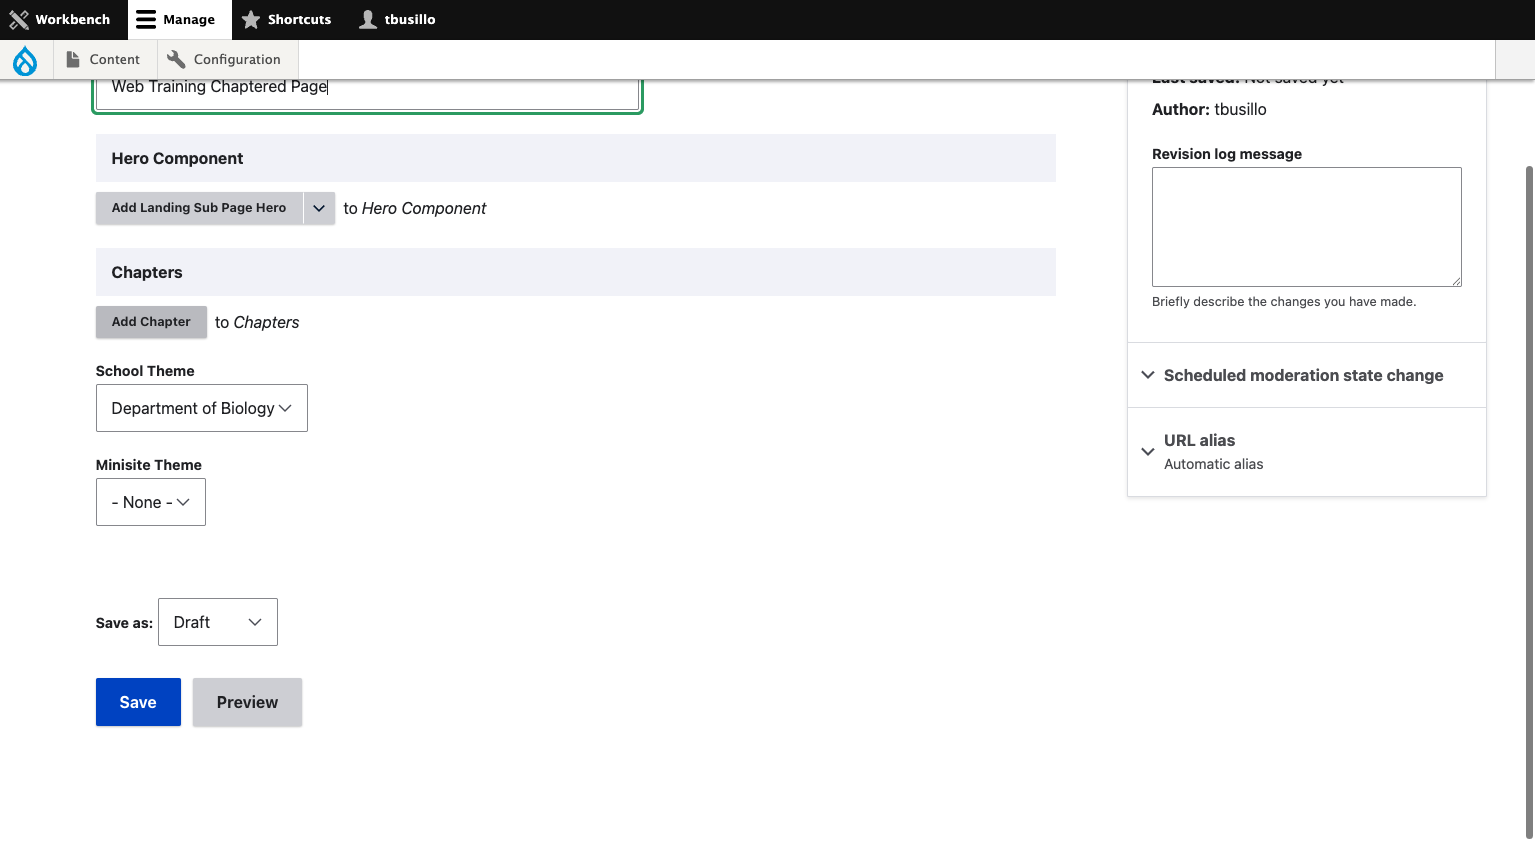Image resolution: width=1535 pixels, height=844 pixels.
Task: Click the 'Automatic alias' text
Action: (1213, 464)
